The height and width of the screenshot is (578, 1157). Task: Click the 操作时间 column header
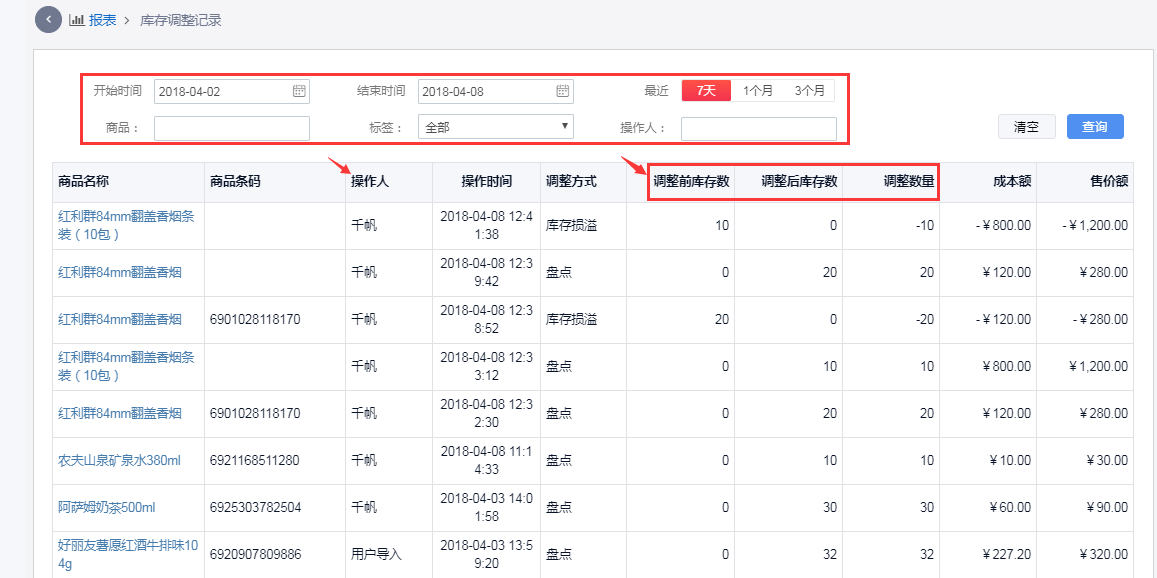pyautogui.click(x=486, y=182)
